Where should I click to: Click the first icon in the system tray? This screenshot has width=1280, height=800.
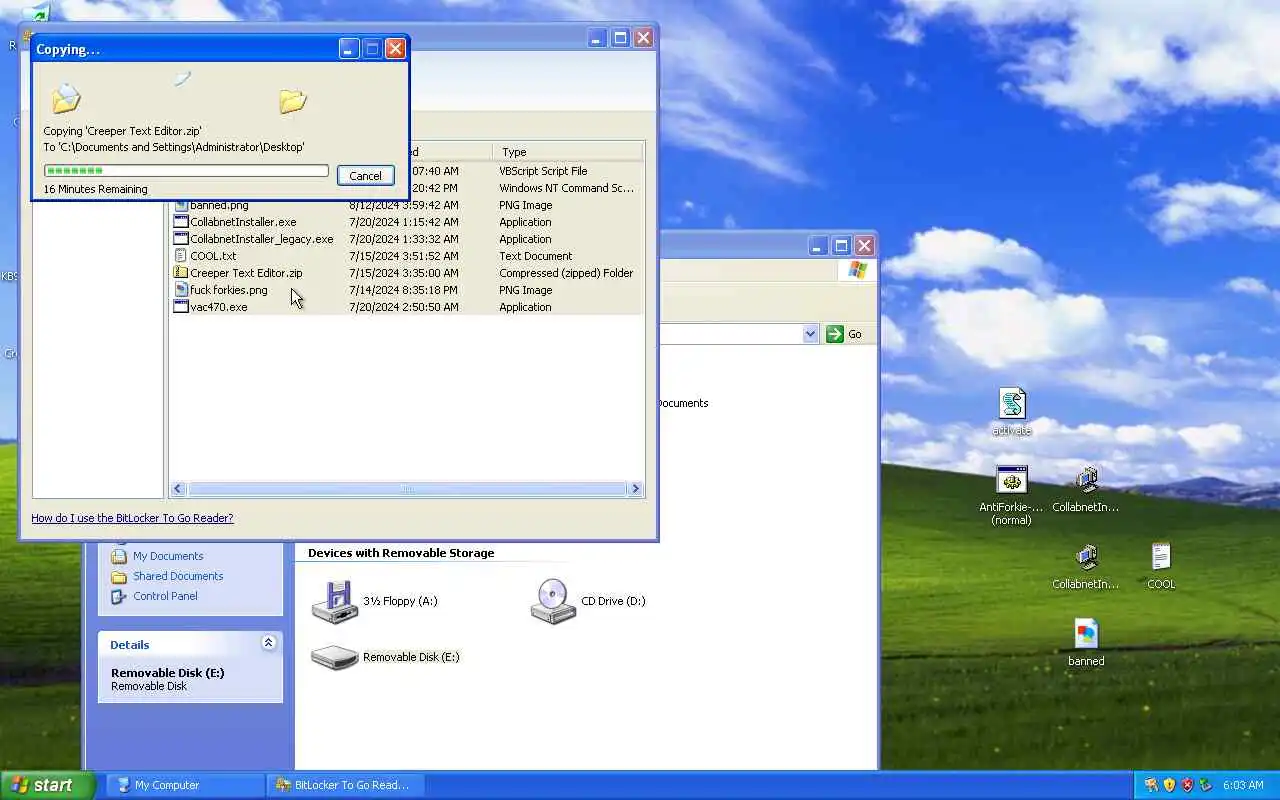pos(1151,785)
